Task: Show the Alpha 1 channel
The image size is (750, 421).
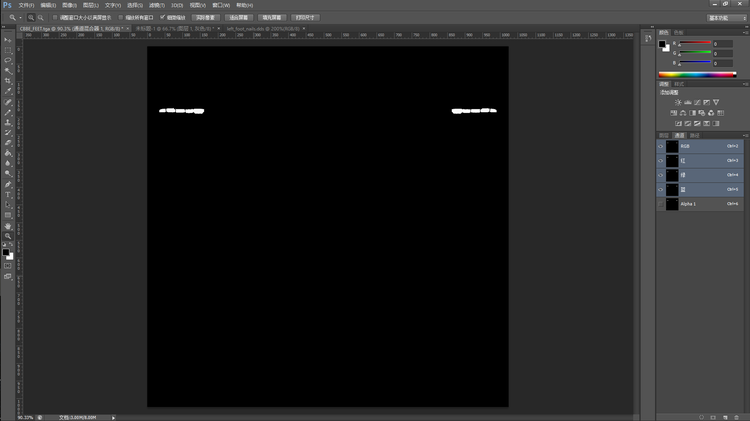Action: click(x=661, y=204)
